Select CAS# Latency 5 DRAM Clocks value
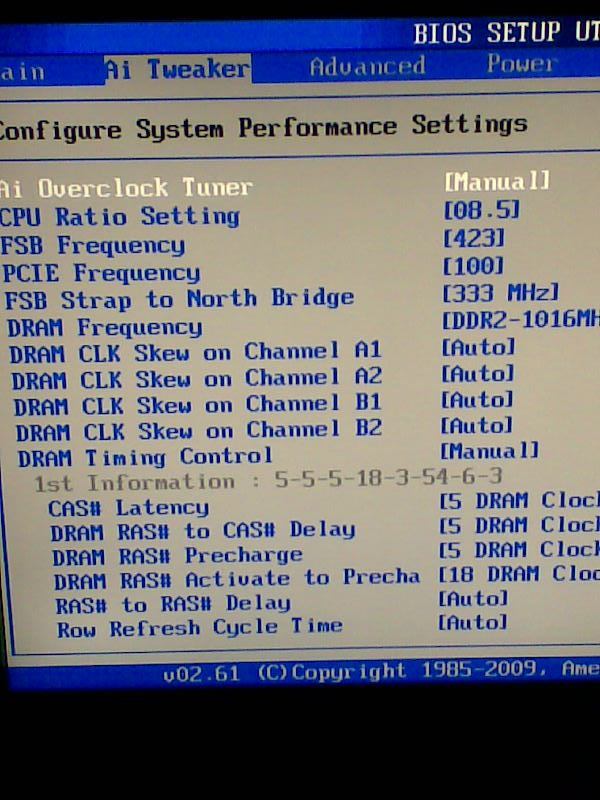The image size is (600, 800). point(519,501)
